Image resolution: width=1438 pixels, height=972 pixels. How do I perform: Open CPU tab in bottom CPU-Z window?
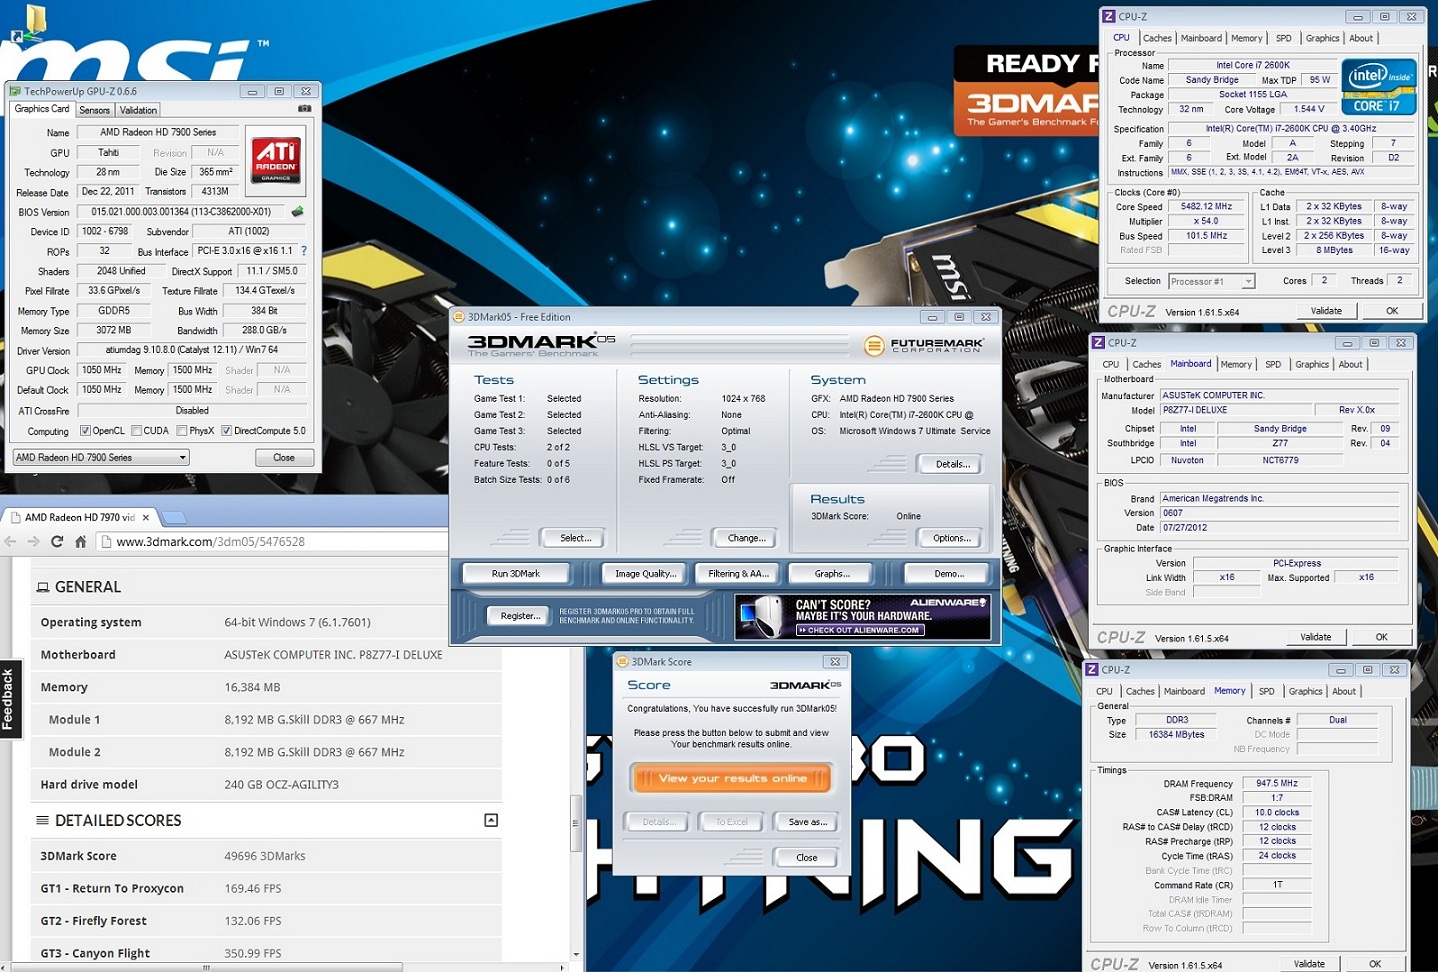(1104, 691)
